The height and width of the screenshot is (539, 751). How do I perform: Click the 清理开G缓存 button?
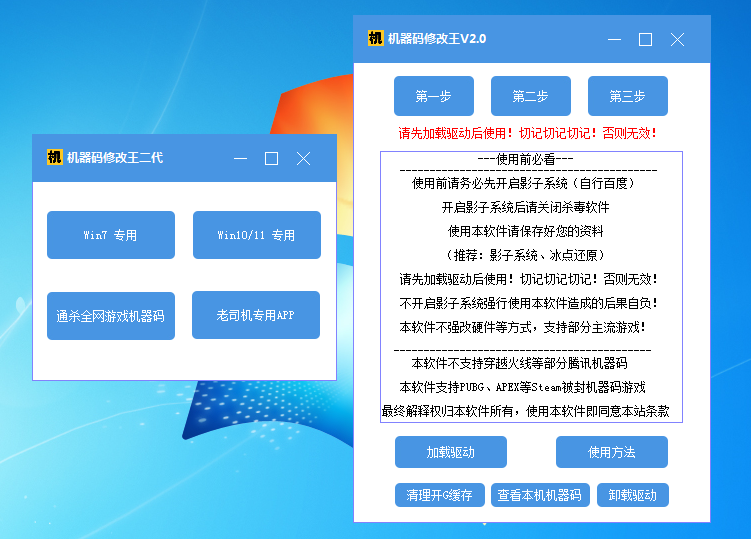pos(440,495)
